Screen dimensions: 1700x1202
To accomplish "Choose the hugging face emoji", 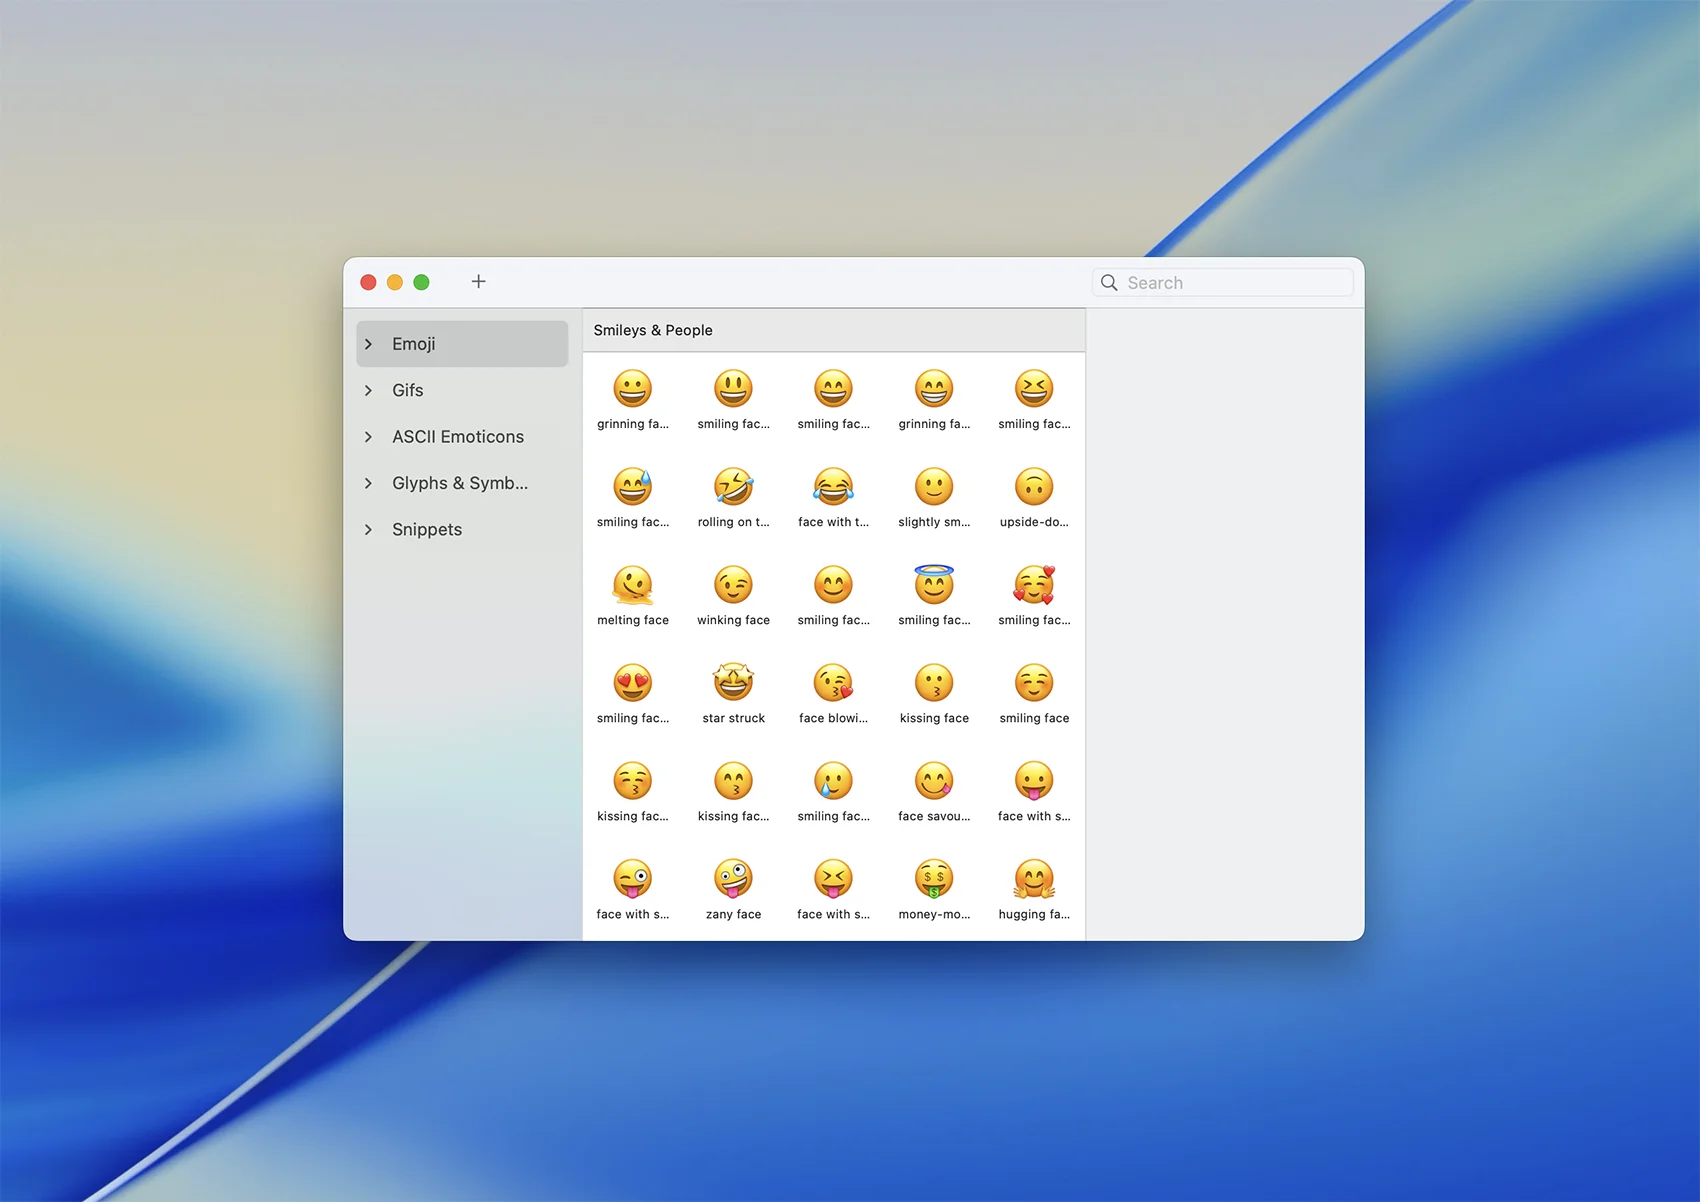I will click(1034, 880).
